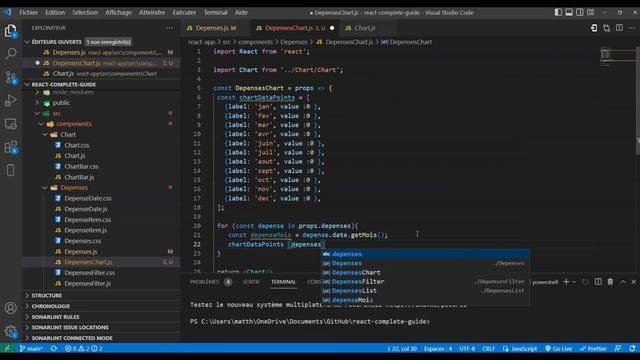
Task: Click the synchronize changes icon in status bar
Action: [x=54, y=349]
